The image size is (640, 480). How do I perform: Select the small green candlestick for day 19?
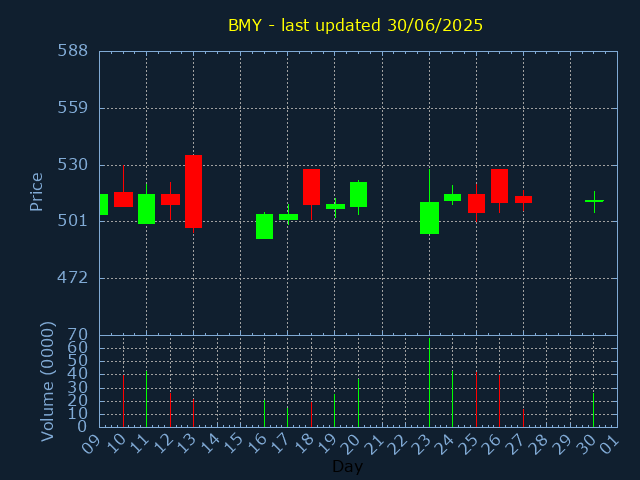335,206
